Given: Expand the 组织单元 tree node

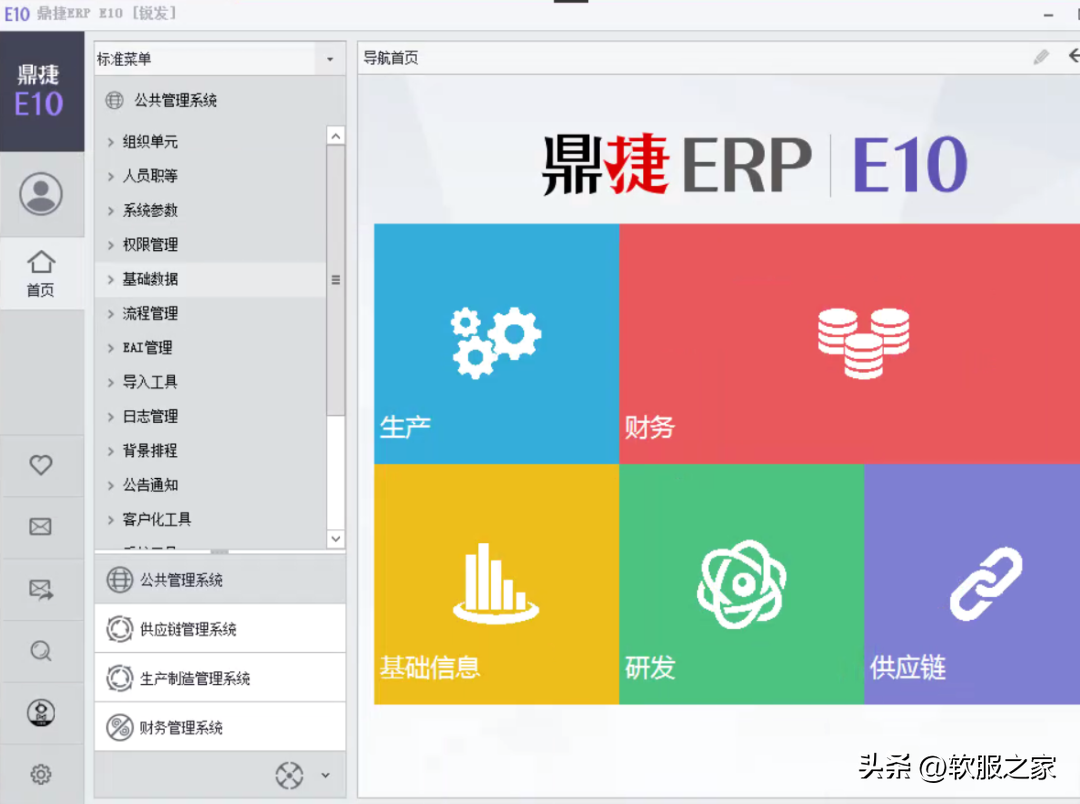Looking at the screenshot, I should [x=110, y=142].
